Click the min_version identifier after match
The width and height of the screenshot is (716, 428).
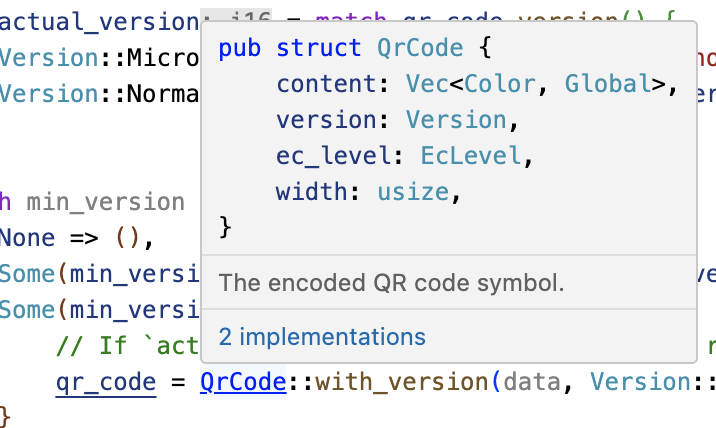point(105,202)
